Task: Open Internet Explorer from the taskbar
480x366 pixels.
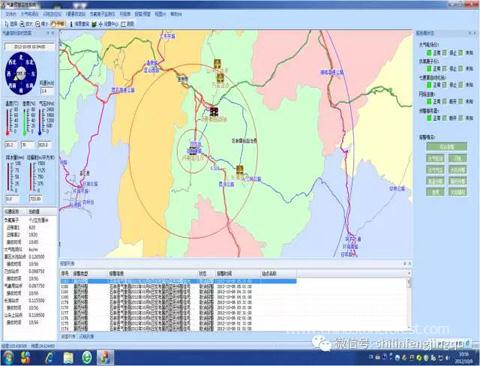Action: point(49,358)
